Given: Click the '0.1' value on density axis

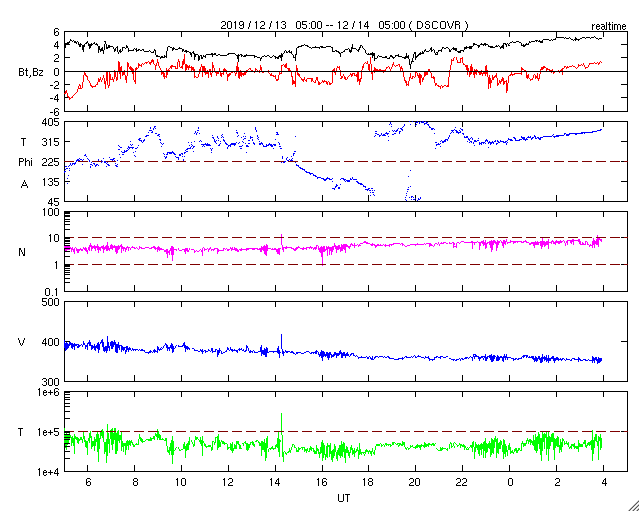Looking at the screenshot, I should (53, 292).
